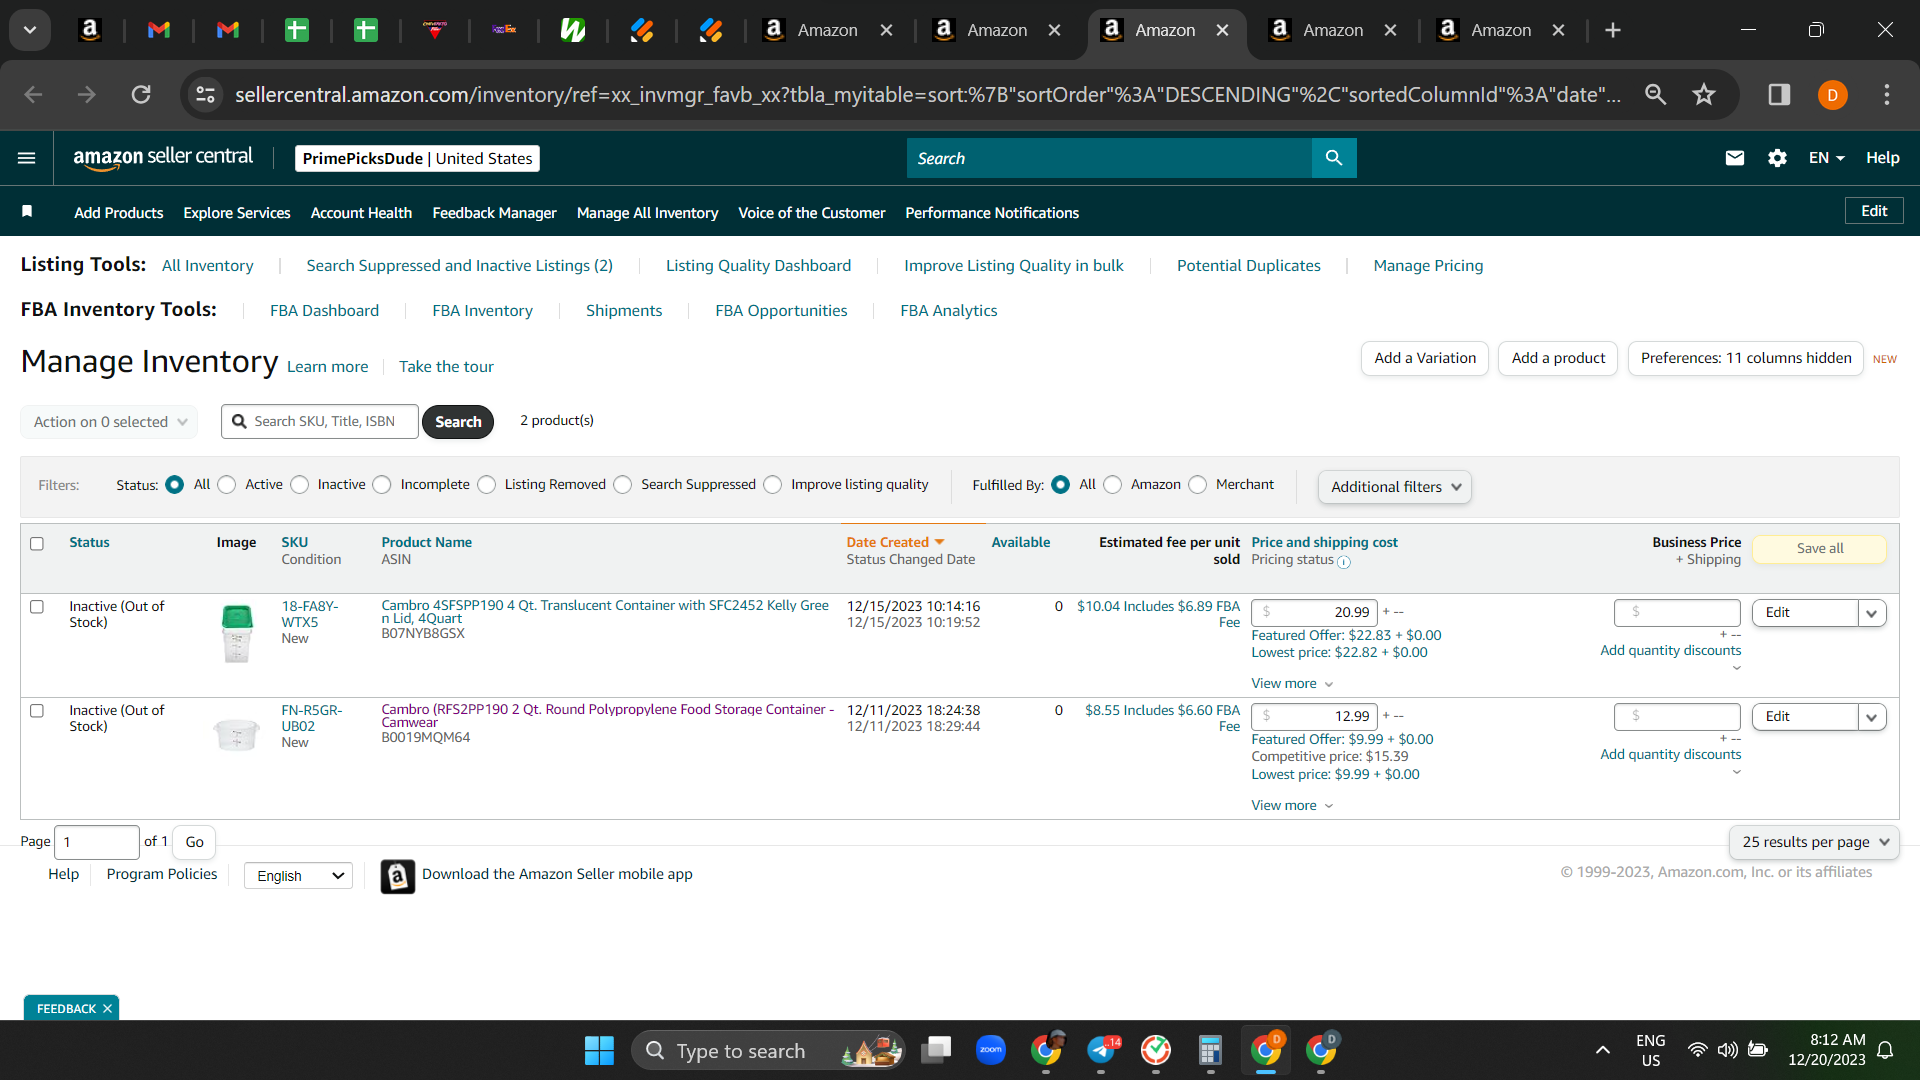Tick the checkbox for SKU FN-R5GR-UB02 row
The image size is (1920, 1080).
37,711
